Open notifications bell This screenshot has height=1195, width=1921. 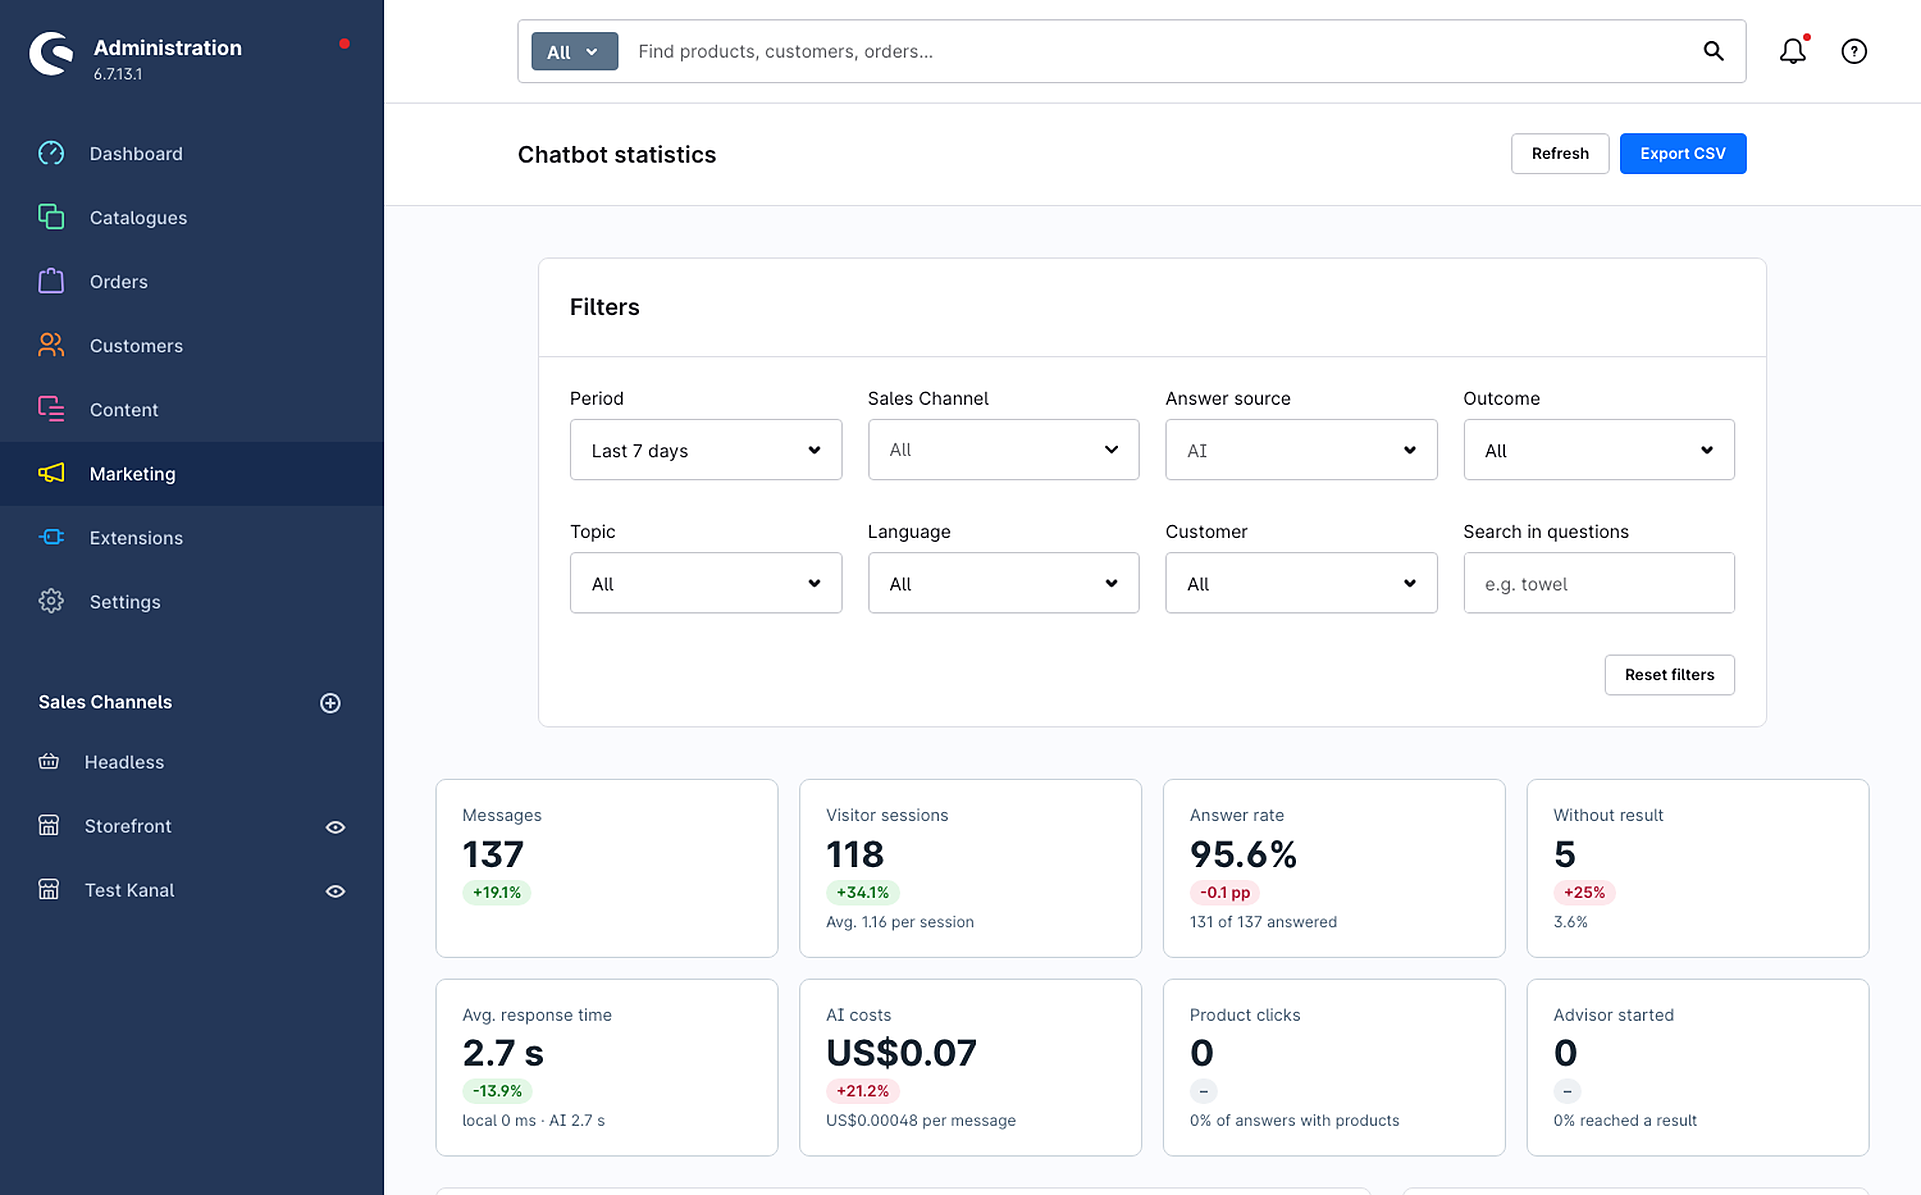[x=1793, y=51]
